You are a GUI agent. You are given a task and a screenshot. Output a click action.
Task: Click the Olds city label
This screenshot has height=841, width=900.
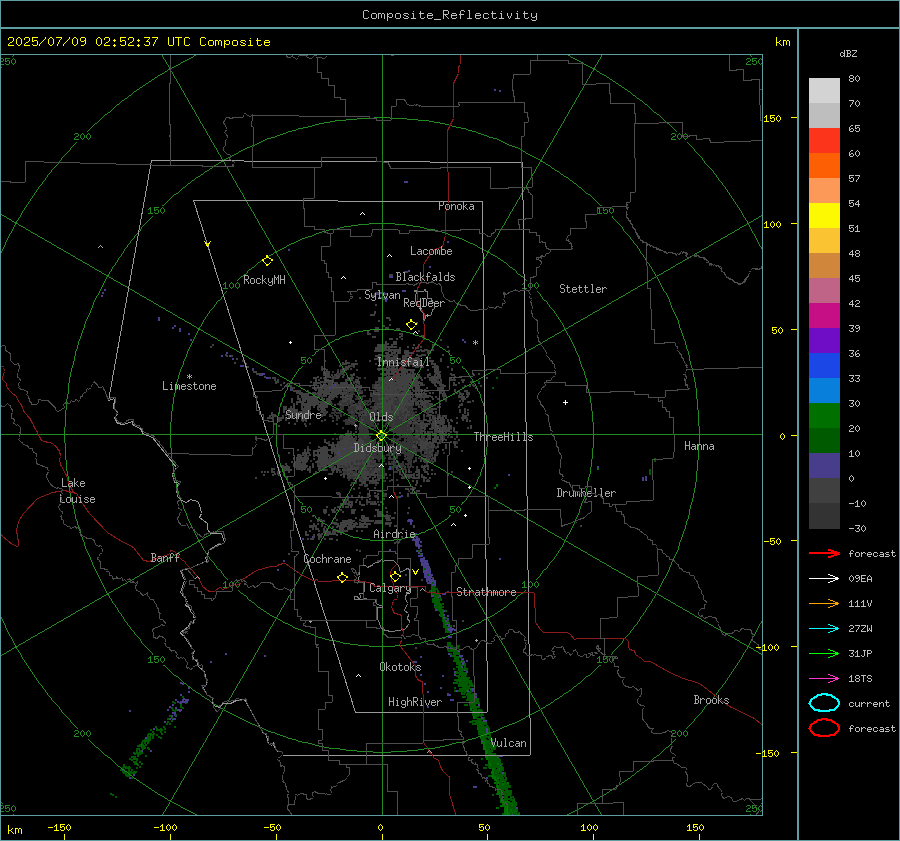381,417
